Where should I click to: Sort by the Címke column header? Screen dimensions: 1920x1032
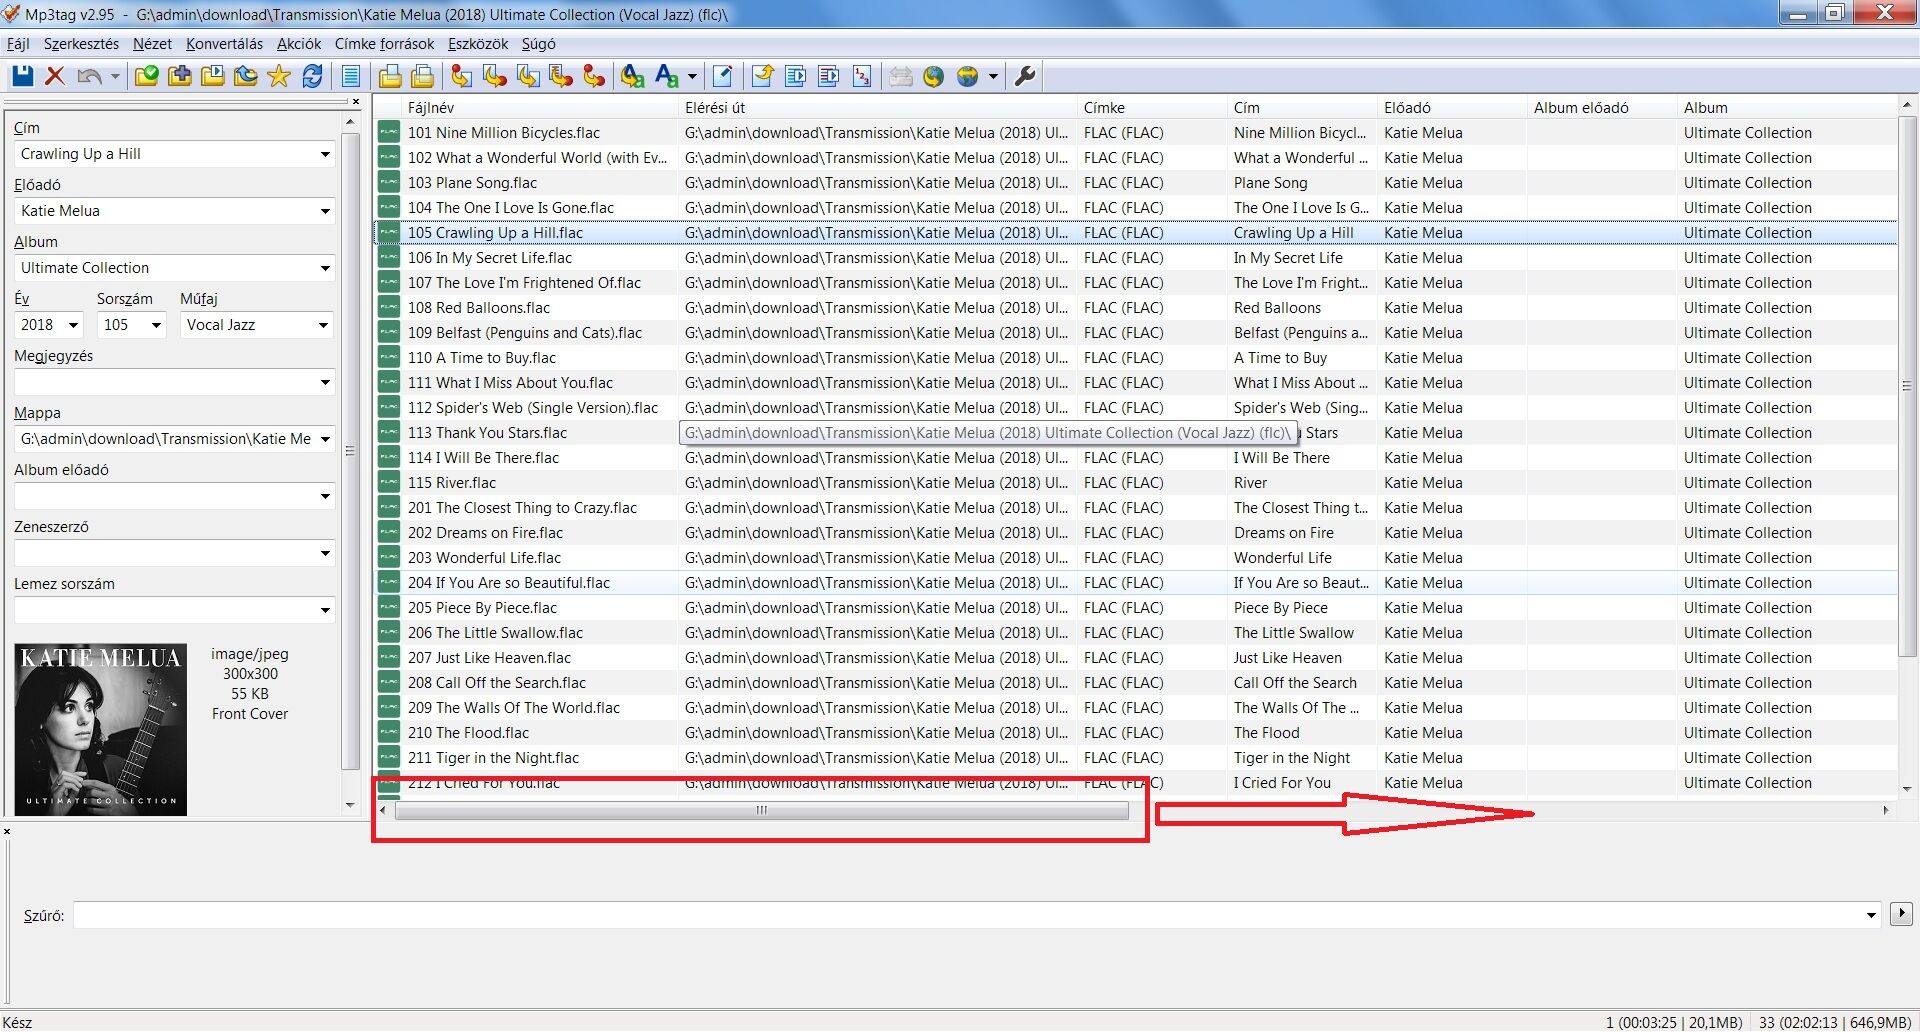pos(1151,107)
